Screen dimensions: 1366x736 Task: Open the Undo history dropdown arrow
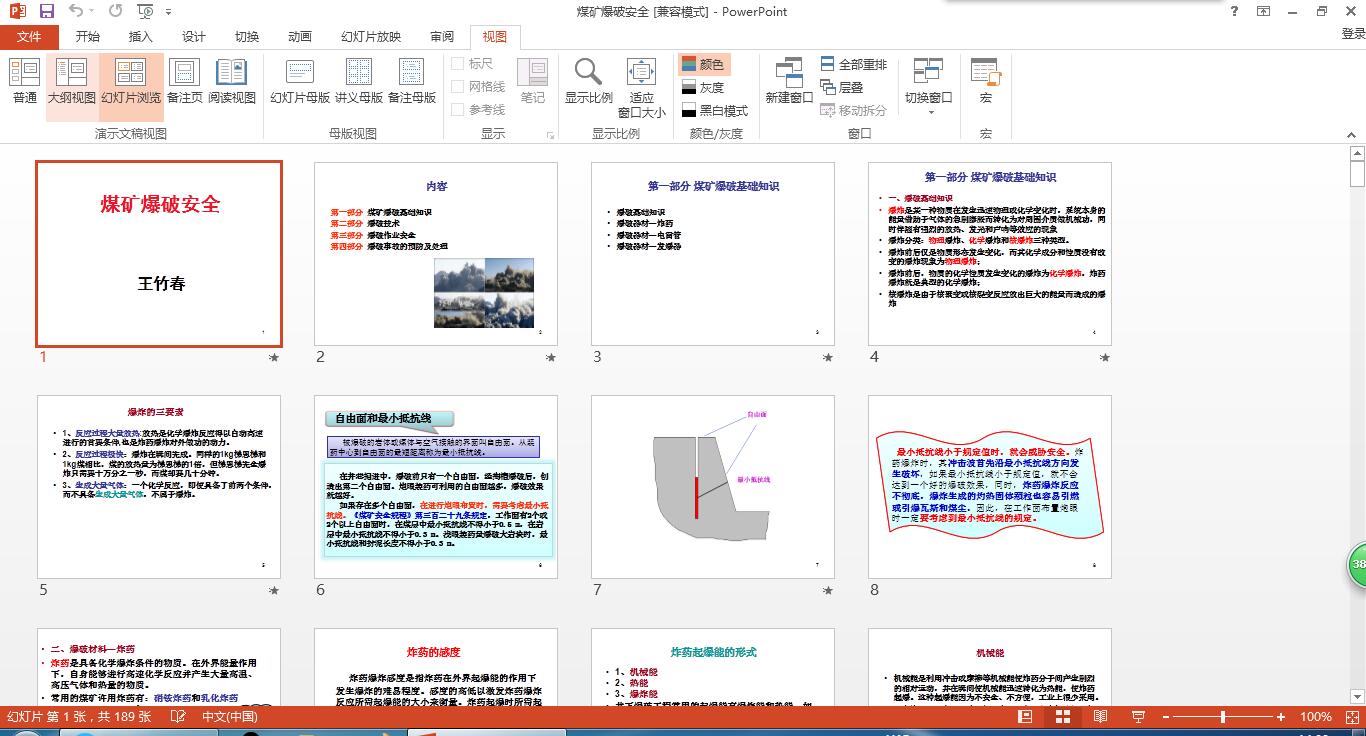(x=93, y=12)
